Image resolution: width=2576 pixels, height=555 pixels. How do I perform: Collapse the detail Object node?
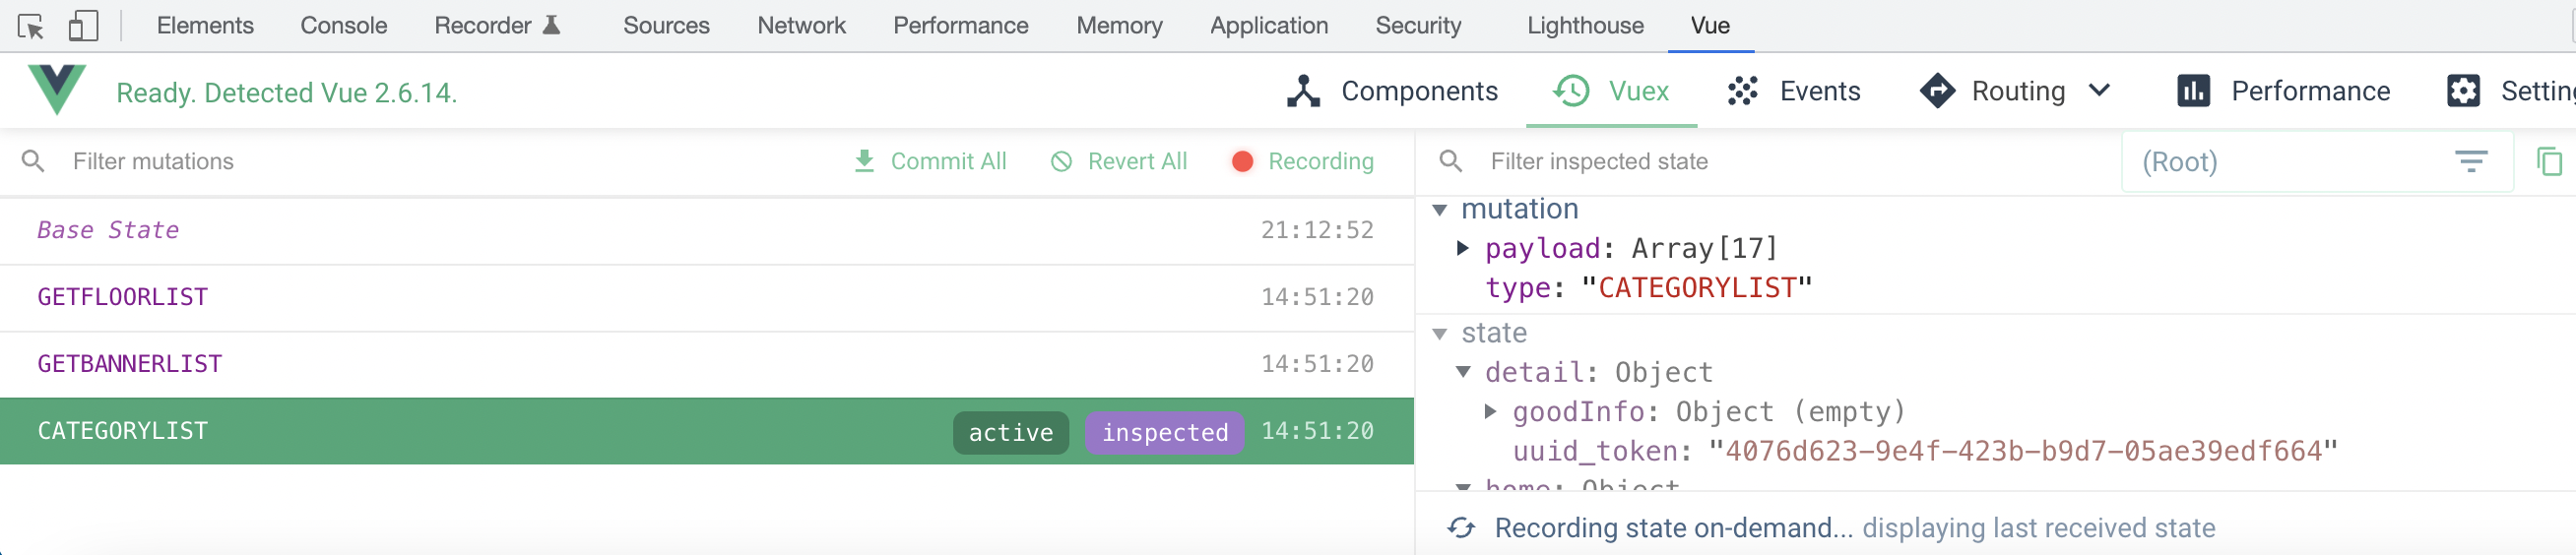click(1463, 372)
